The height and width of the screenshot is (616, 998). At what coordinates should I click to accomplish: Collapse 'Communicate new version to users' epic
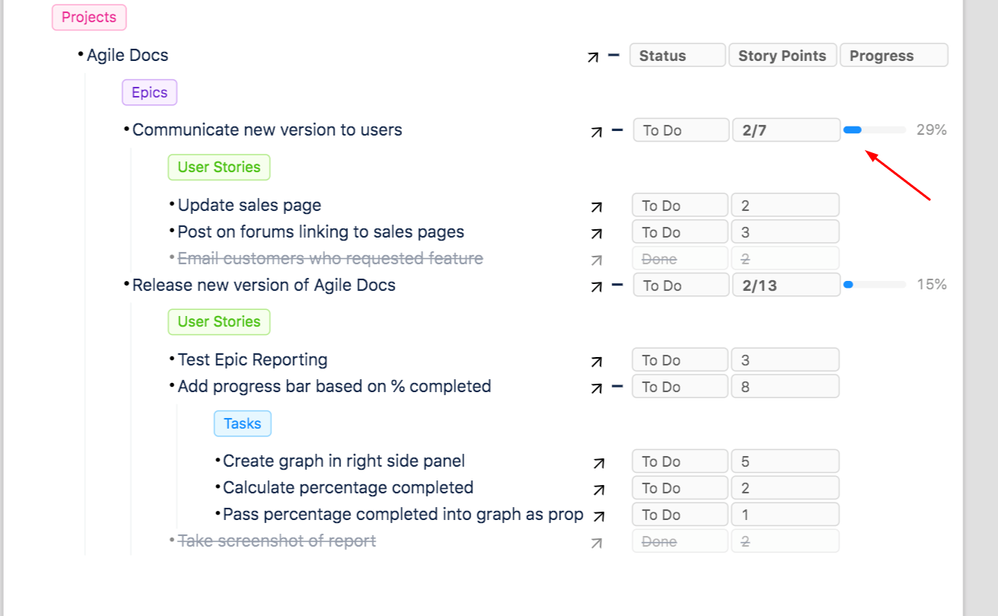(617, 130)
